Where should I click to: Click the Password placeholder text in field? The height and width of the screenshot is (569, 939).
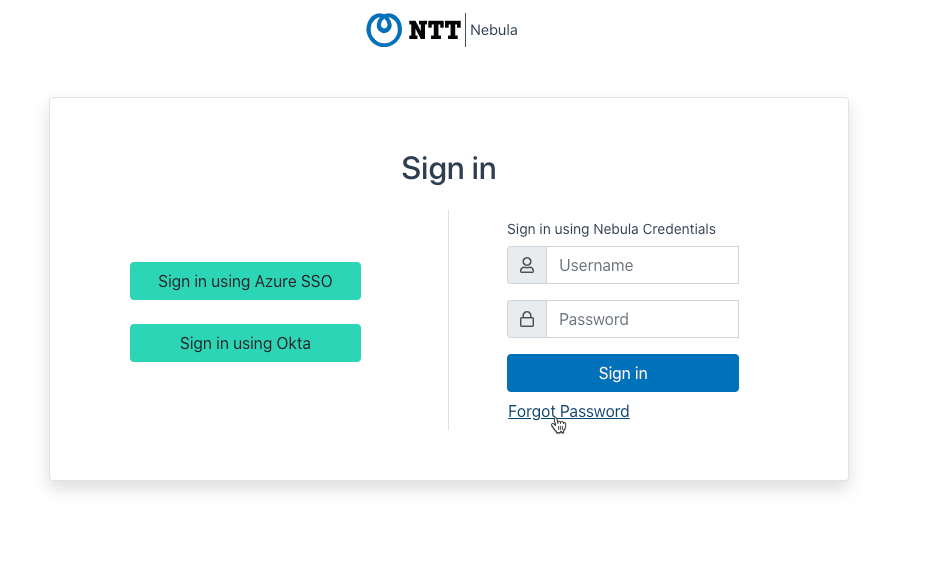coord(594,319)
